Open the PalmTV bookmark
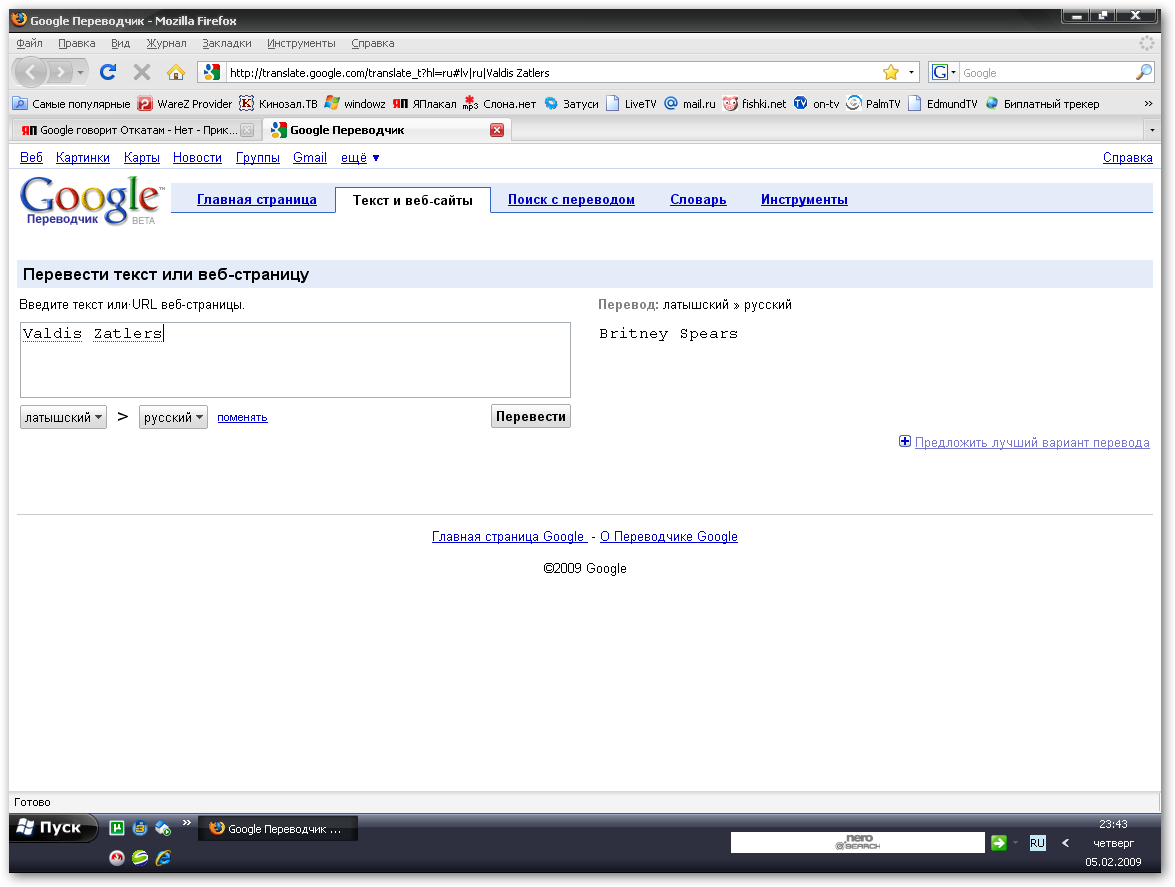1175x887 pixels. [873, 103]
